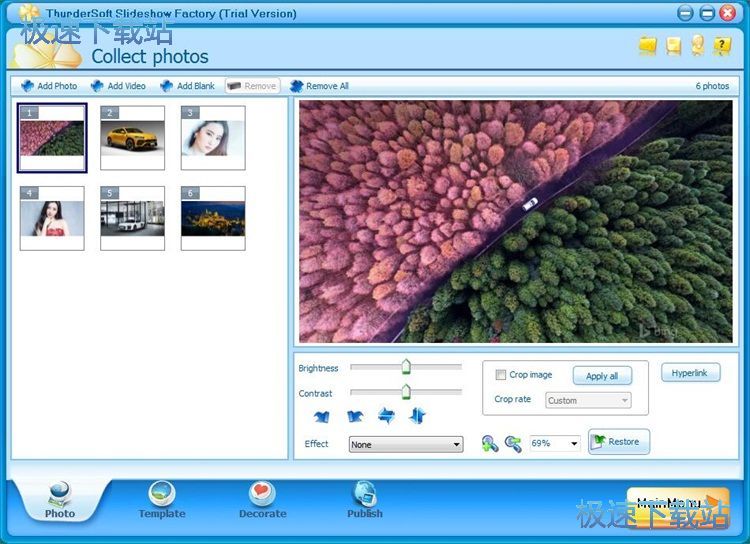This screenshot has height=544, width=750.
Task: Click the Remove All icon
Action: tap(296, 86)
